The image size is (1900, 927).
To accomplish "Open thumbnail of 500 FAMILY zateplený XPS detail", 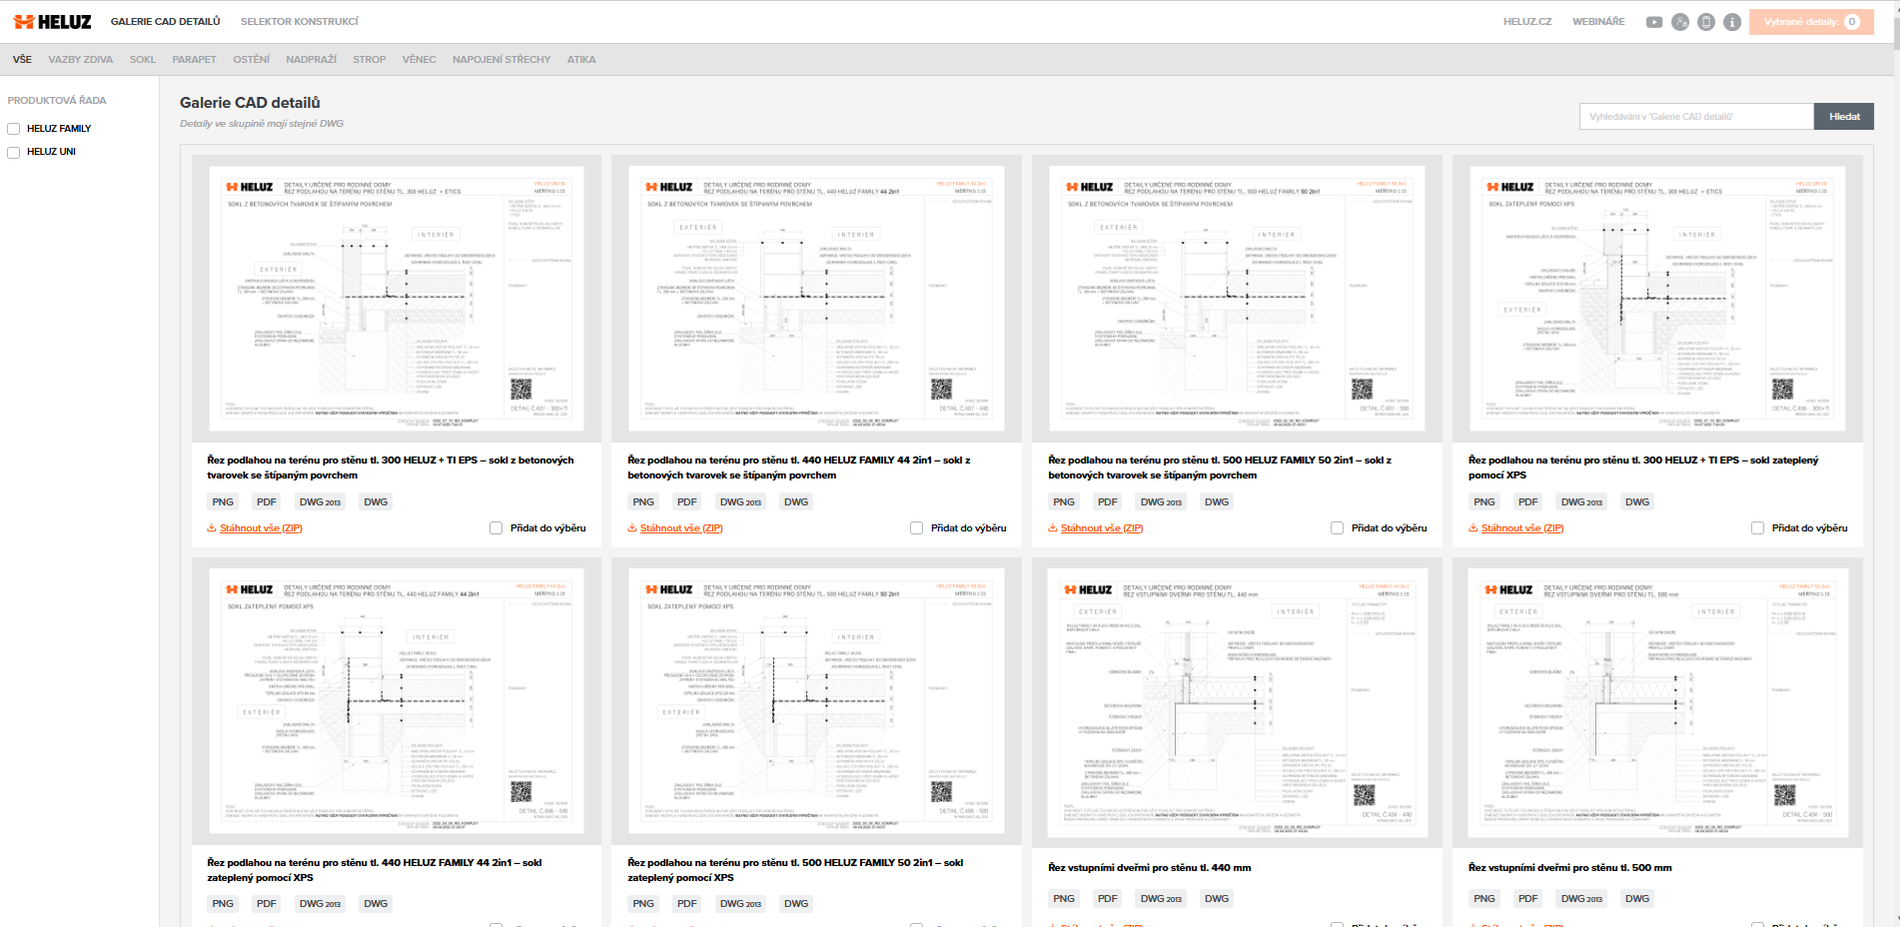I will (816, 701).
